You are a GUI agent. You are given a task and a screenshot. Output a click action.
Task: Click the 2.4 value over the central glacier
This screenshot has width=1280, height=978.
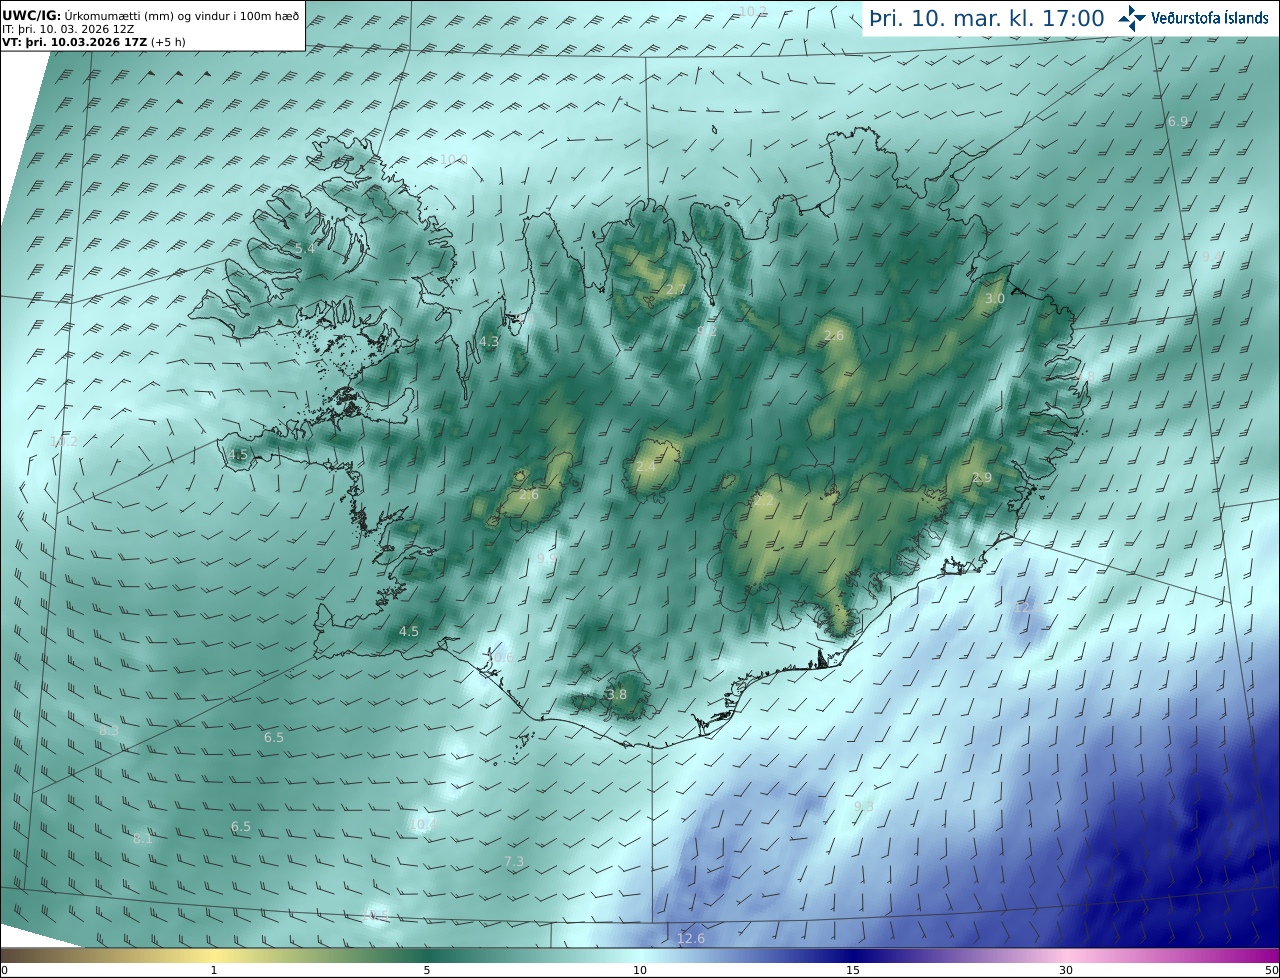coord(646,467)
